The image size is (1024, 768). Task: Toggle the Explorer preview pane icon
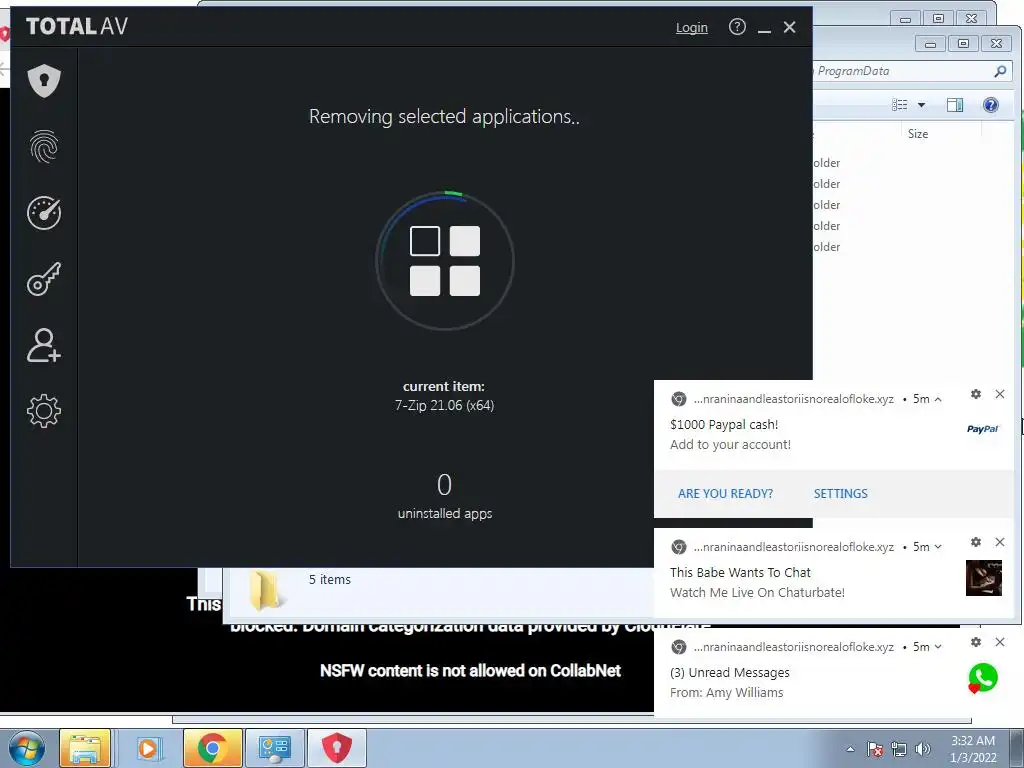pos(955,105)
